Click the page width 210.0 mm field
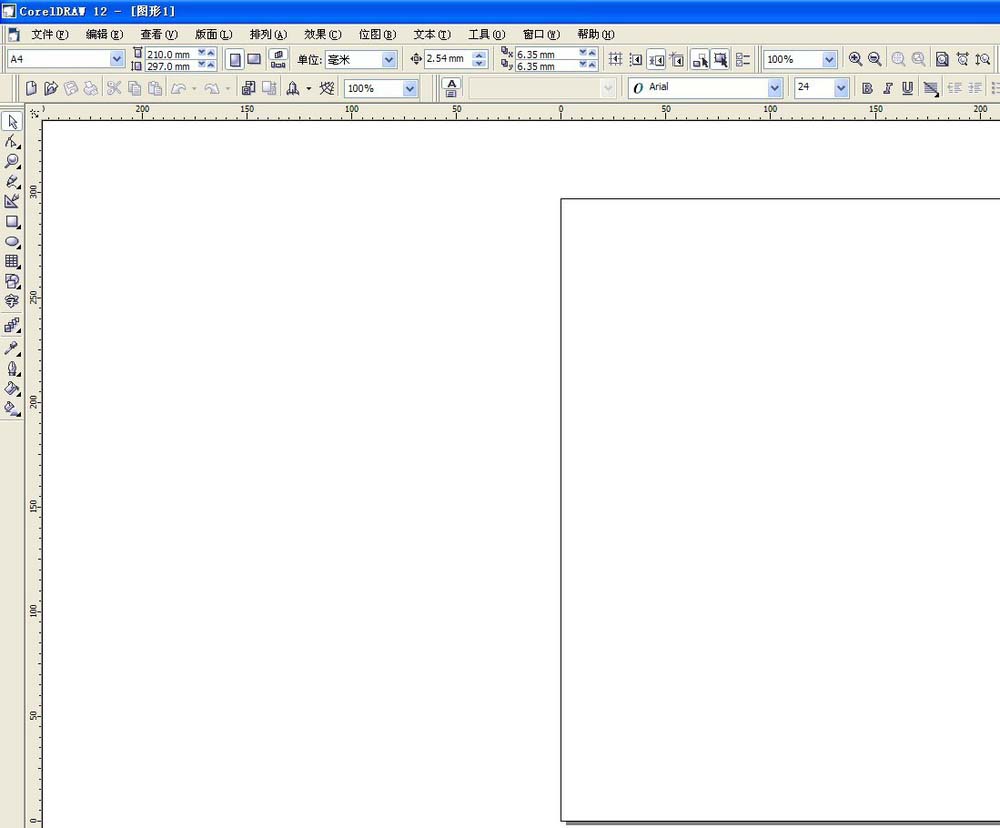The height and width of the screenshot is (828, 1000). coord(170,54)
